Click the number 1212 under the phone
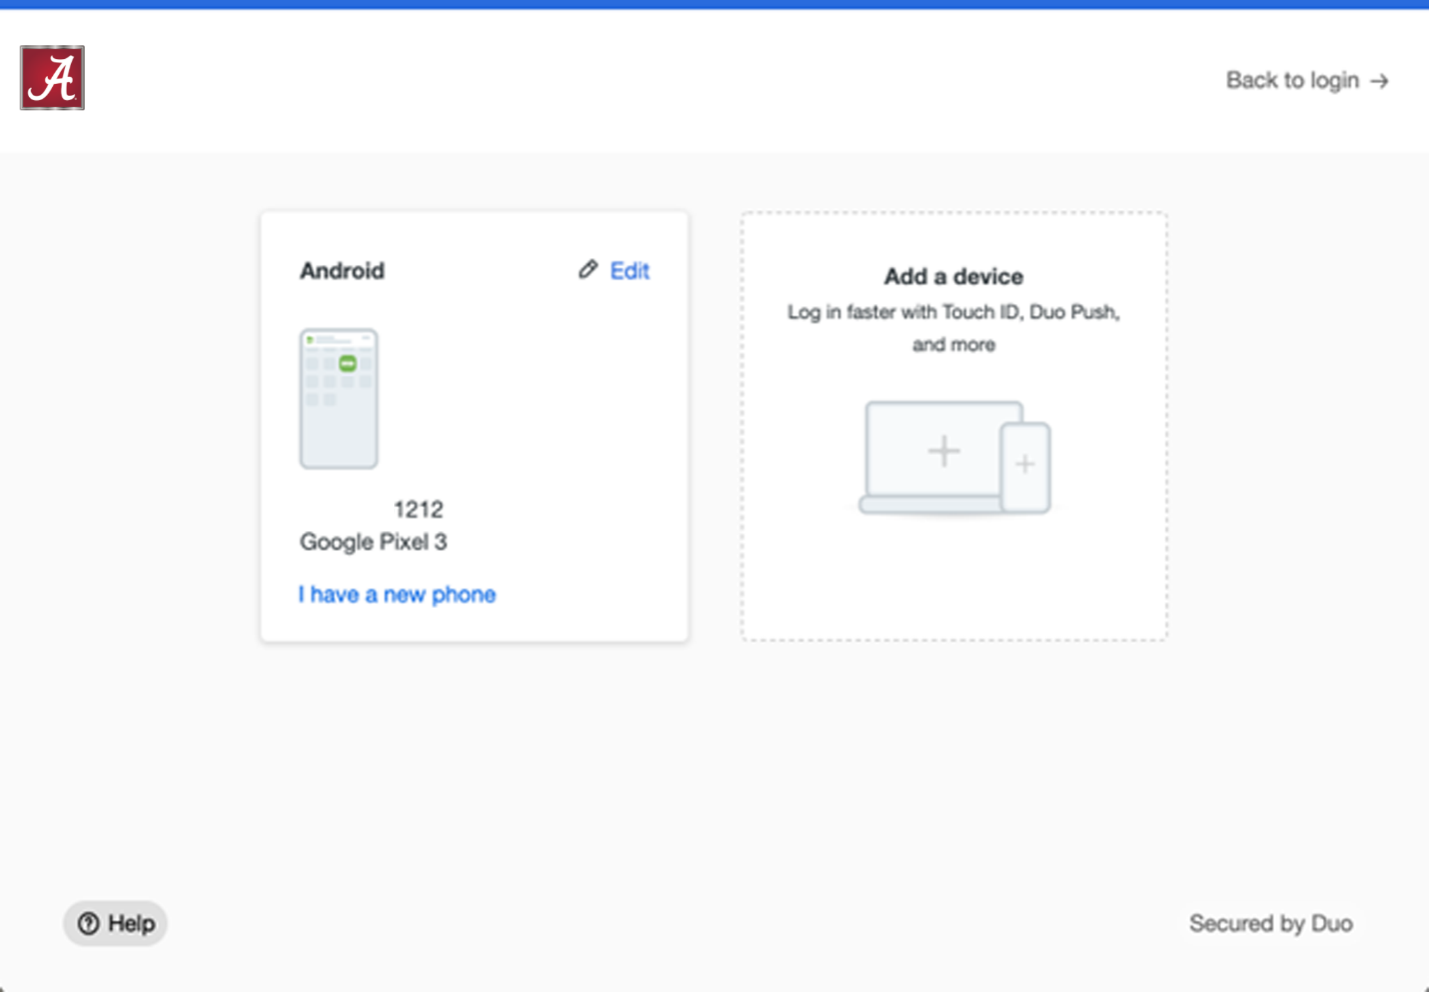1430x996 pixels. point(418,509)
